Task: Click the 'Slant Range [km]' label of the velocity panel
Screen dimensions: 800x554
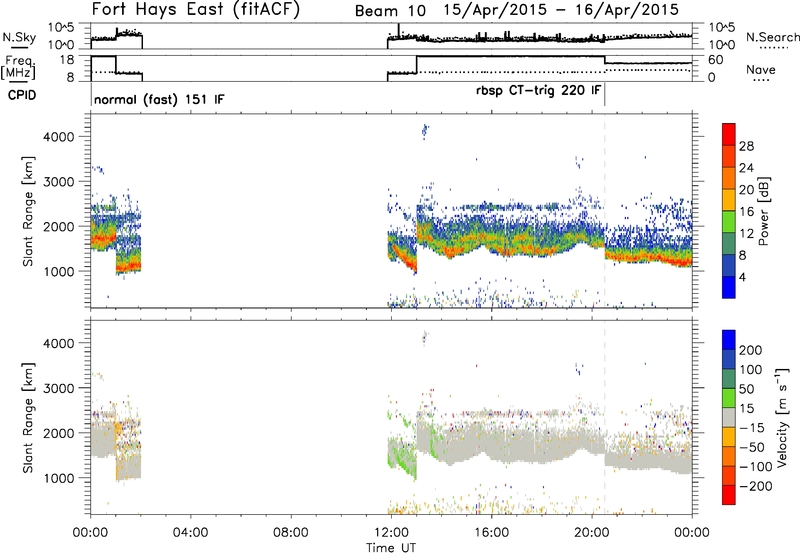Action: point(28,417)
